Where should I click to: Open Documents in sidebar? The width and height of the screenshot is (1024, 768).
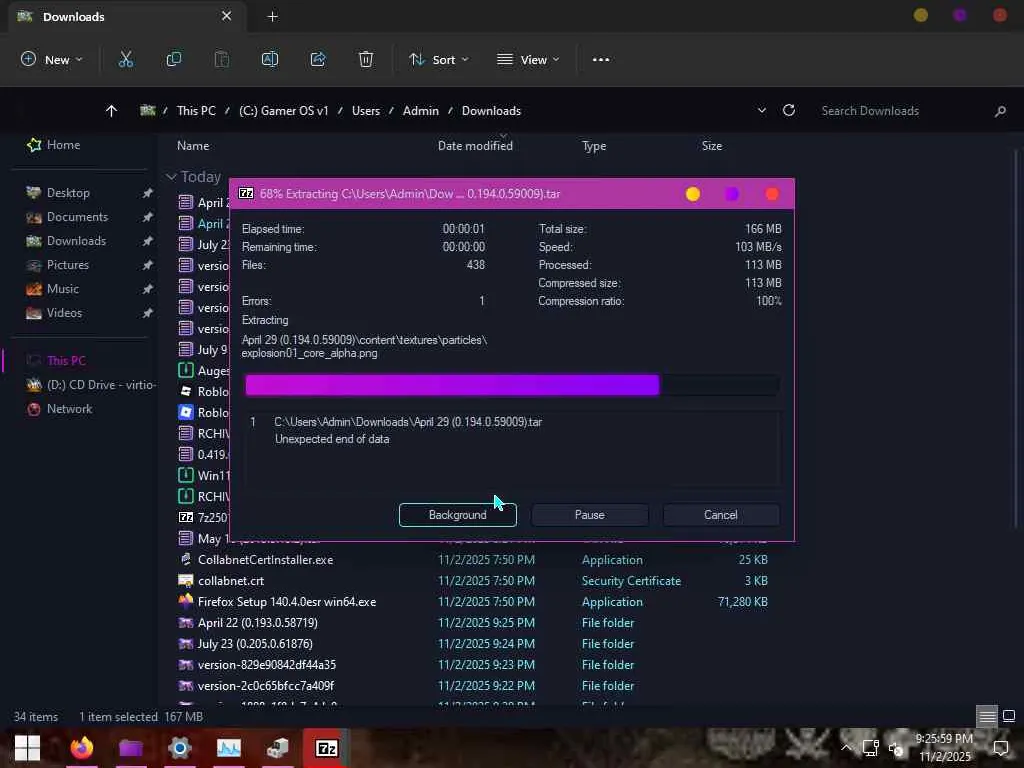tap(67, 217)
